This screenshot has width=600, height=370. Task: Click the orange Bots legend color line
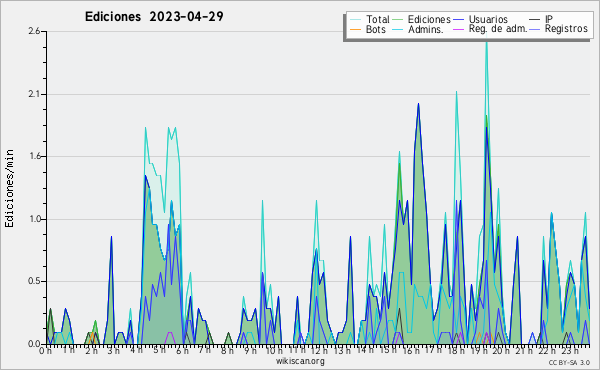[x=355, y=29]
